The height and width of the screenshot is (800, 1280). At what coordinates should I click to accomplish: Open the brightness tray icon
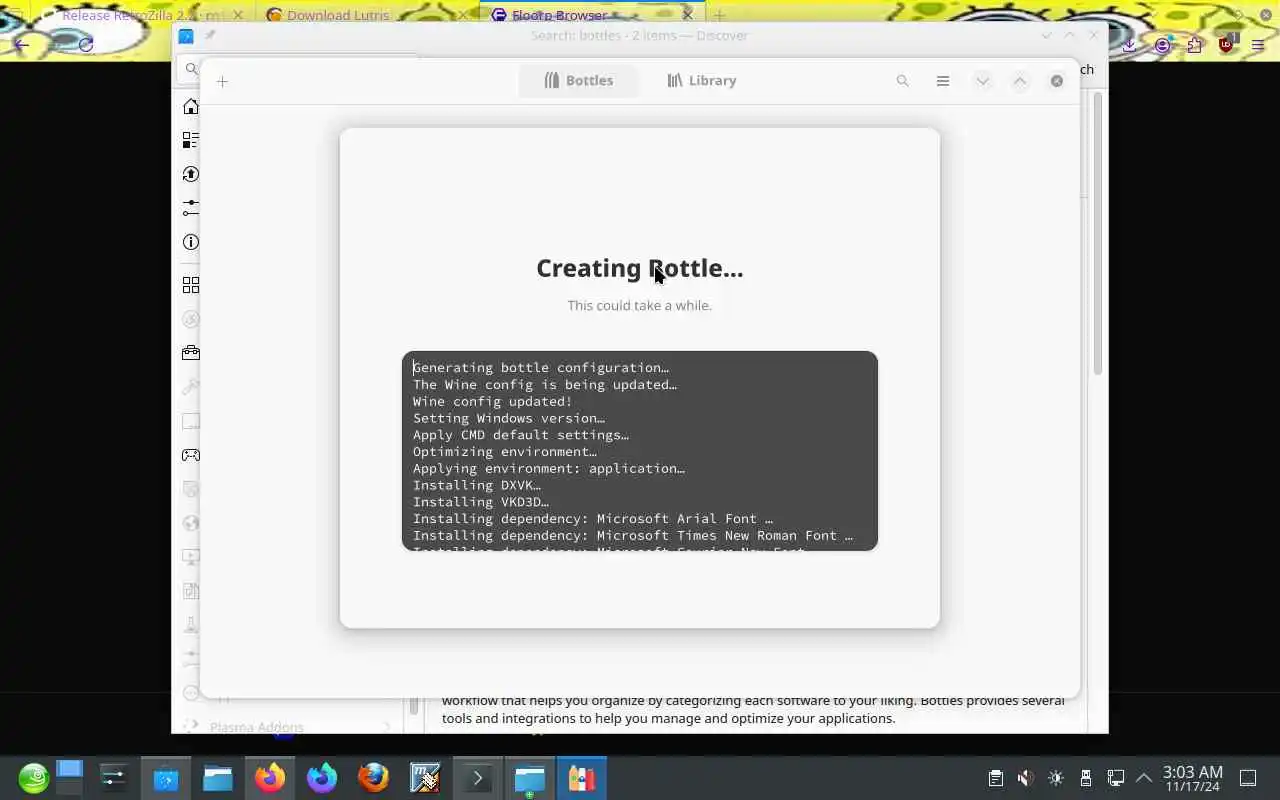pyautogui.click(x=1056, y=778)
